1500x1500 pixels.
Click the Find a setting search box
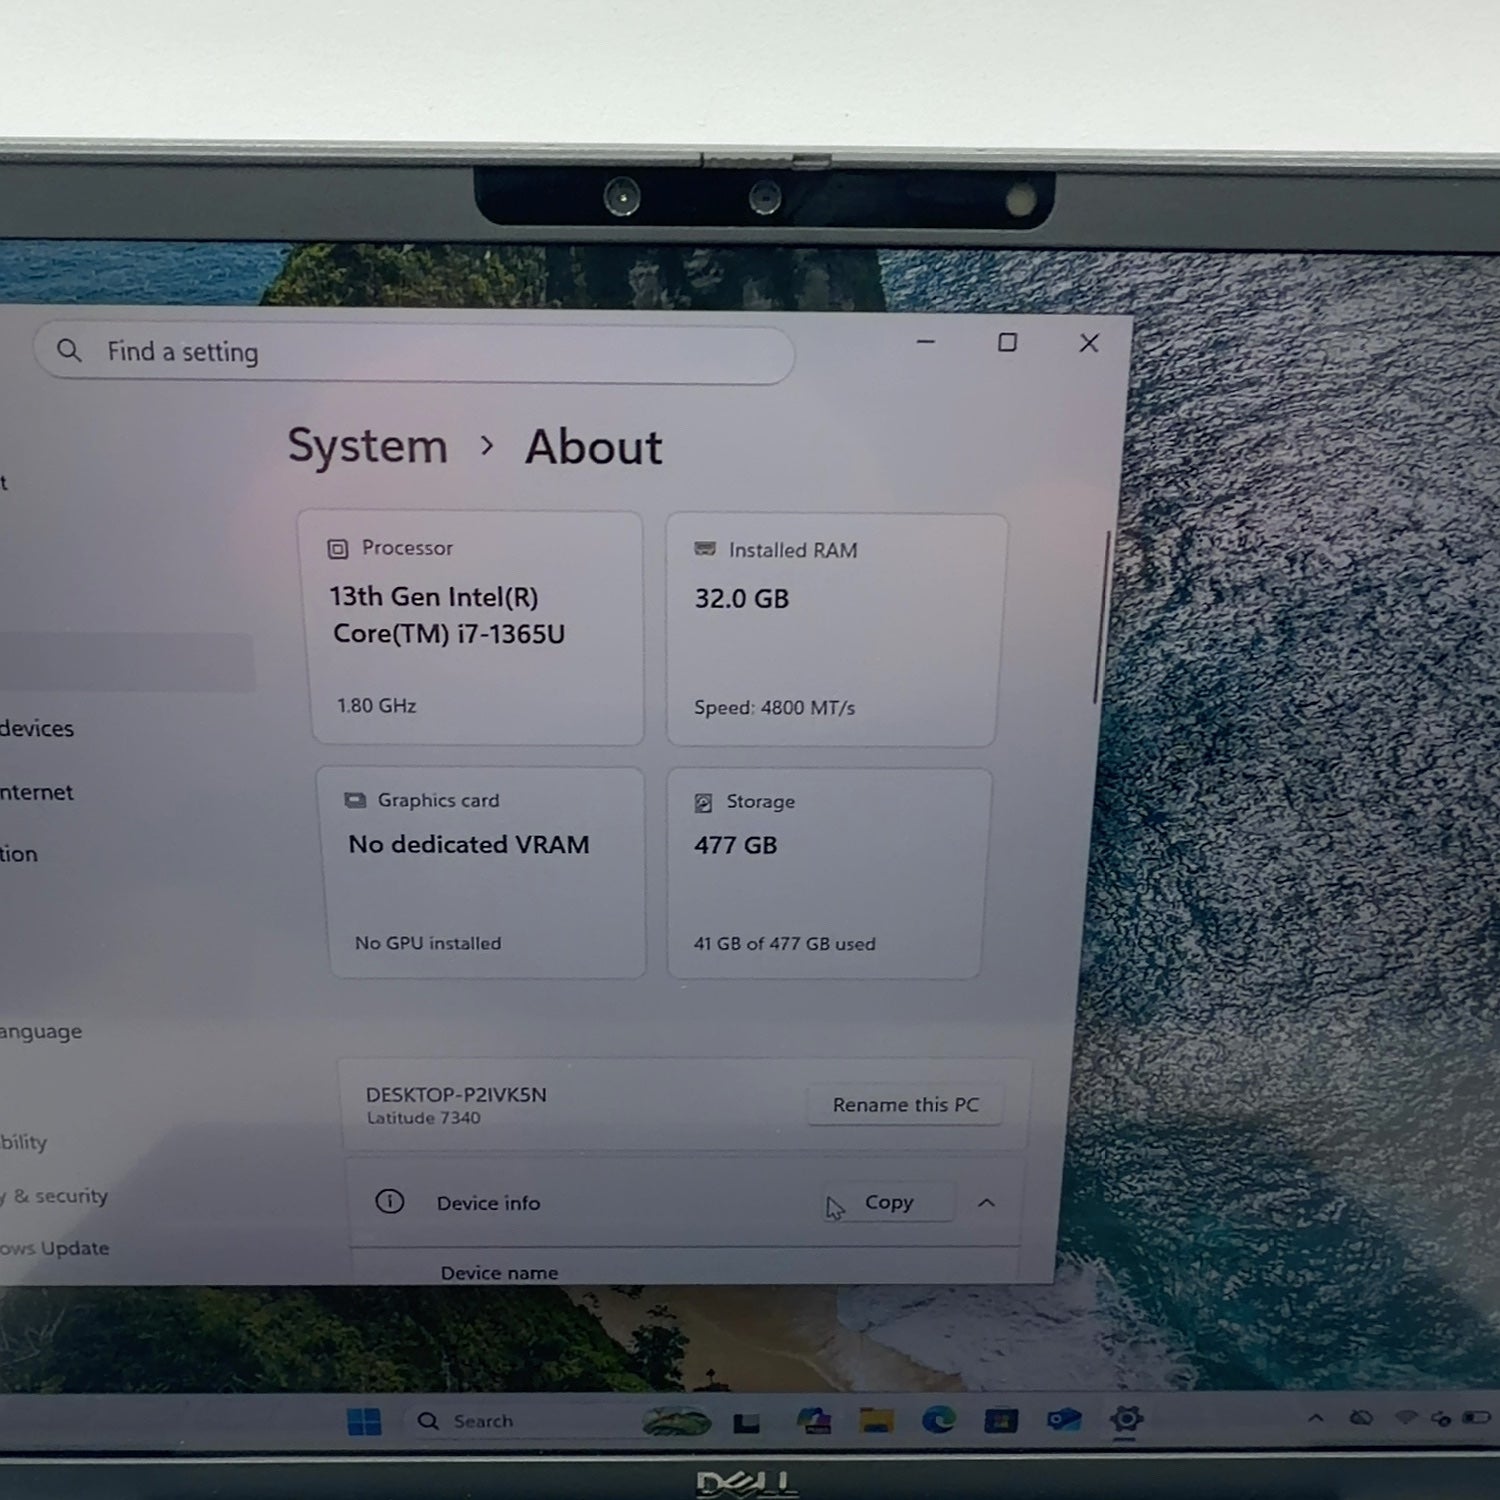(414, 353)
